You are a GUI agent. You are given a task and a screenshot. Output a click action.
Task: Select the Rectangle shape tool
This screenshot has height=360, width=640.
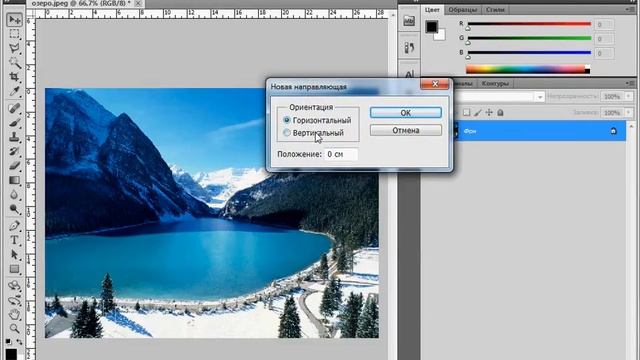coord(14,269)
